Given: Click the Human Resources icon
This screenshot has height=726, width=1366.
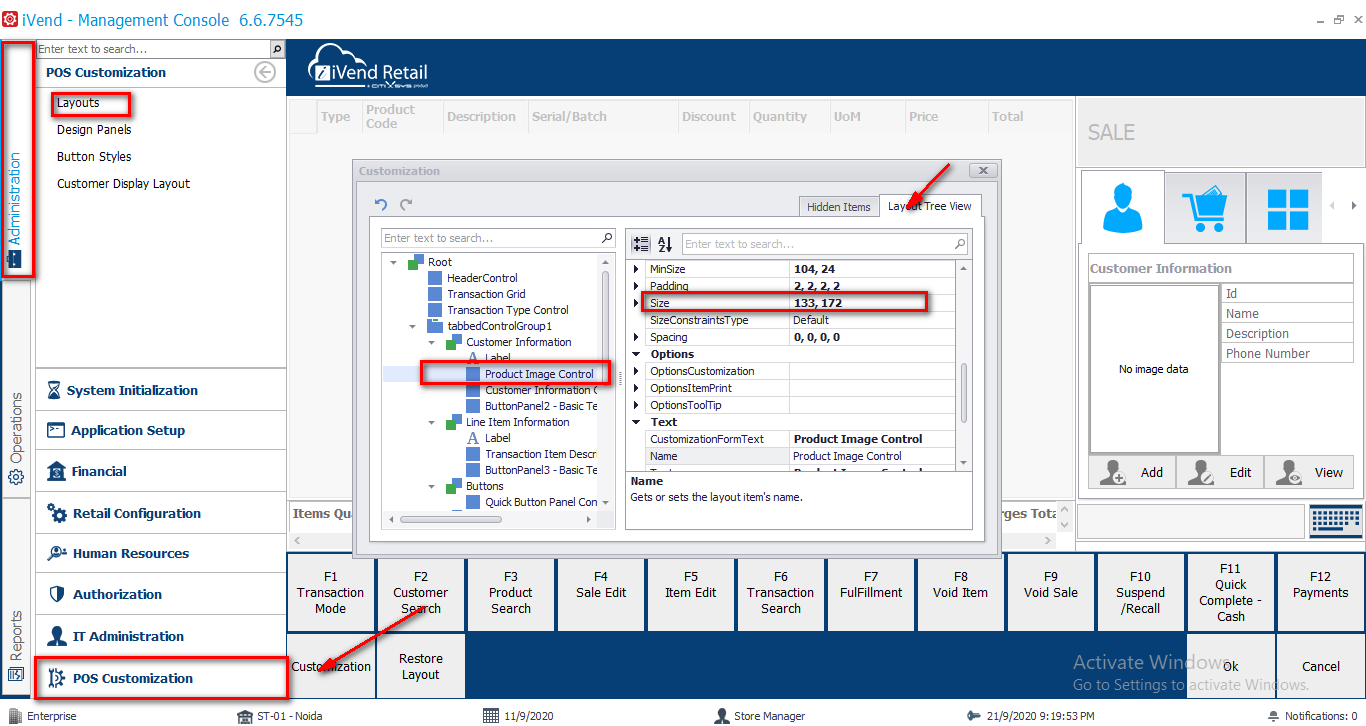Looking at the screenshot, I should [x=56, y=554].
